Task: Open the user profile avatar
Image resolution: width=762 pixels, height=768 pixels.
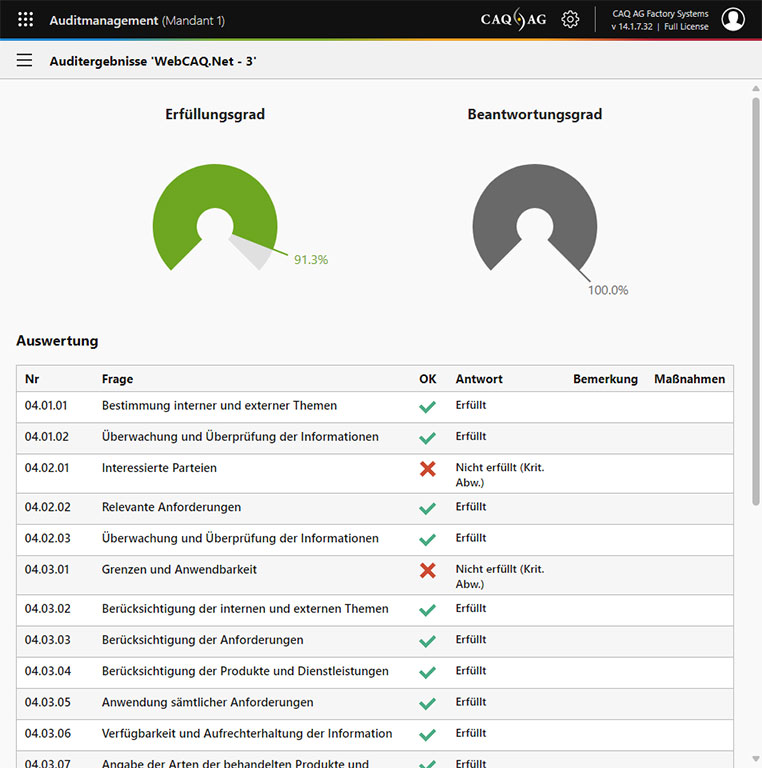Action: 733,20
